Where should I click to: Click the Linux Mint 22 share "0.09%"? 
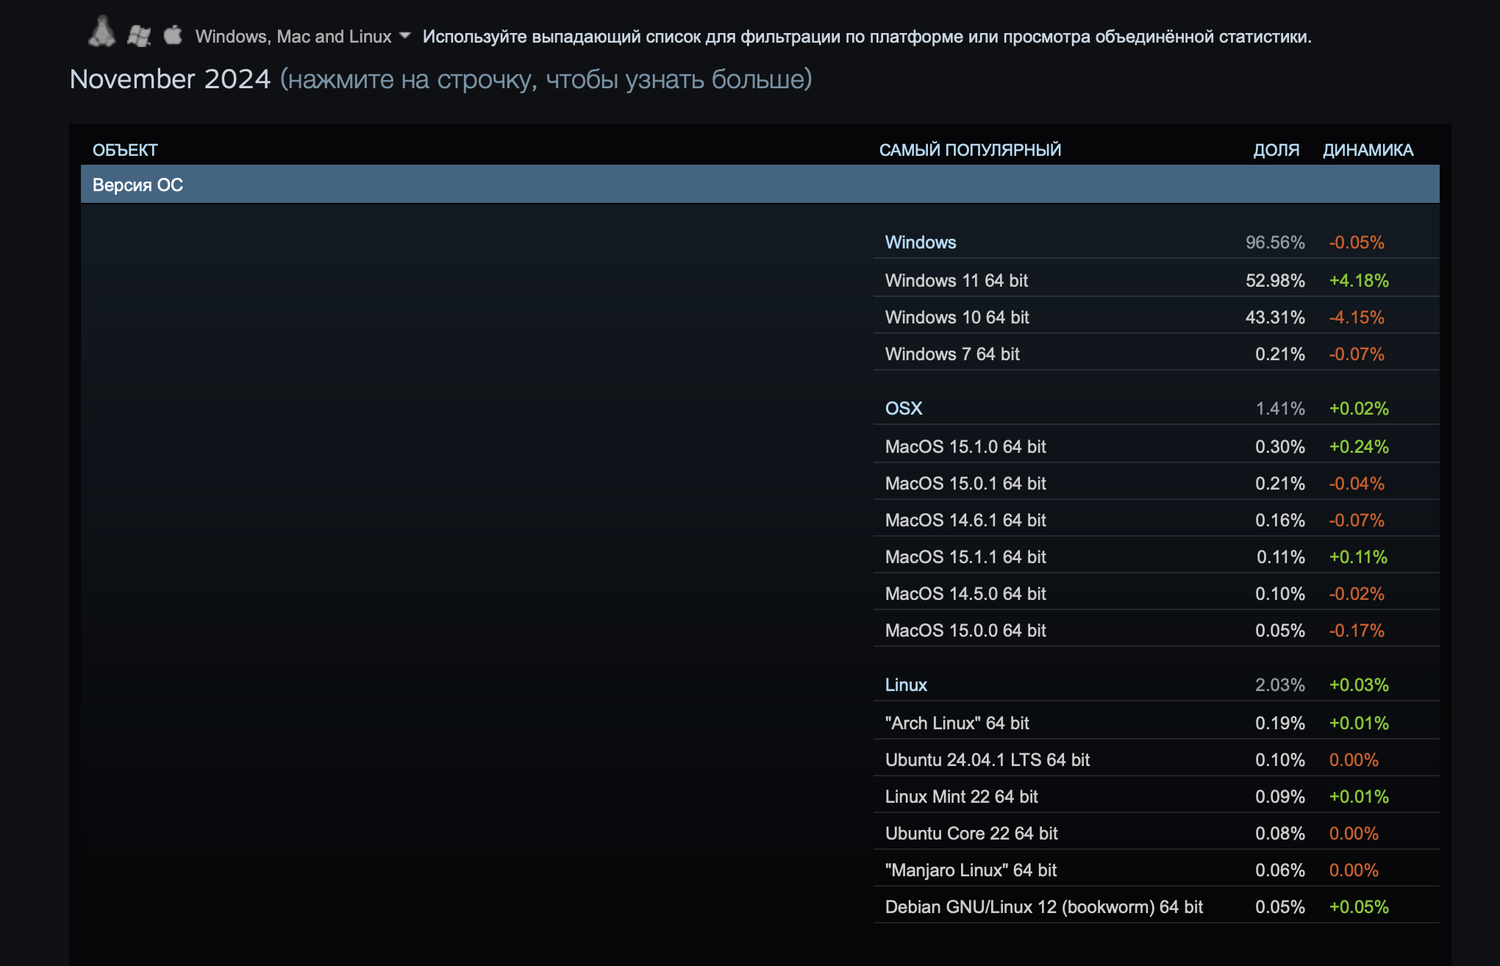coord(1280,797)
